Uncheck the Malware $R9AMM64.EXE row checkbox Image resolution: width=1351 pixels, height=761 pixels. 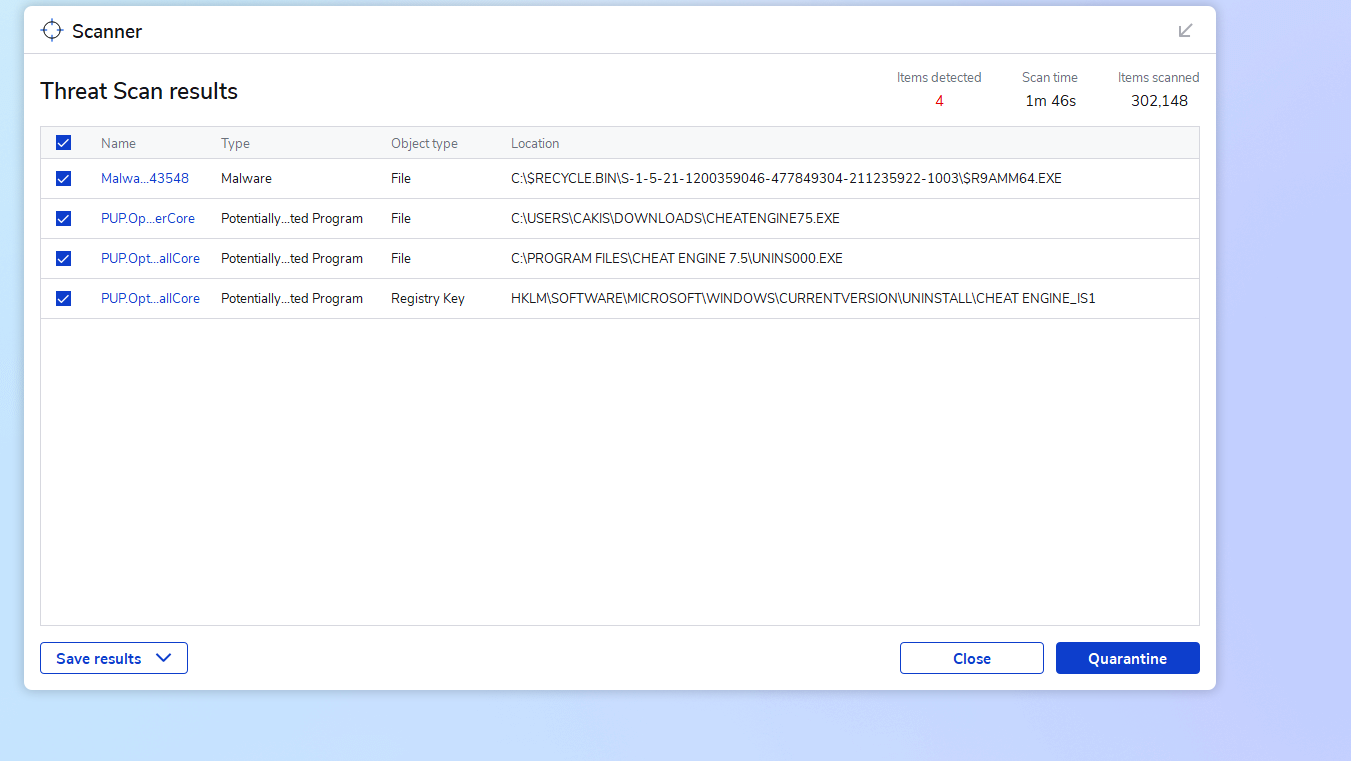63,178
